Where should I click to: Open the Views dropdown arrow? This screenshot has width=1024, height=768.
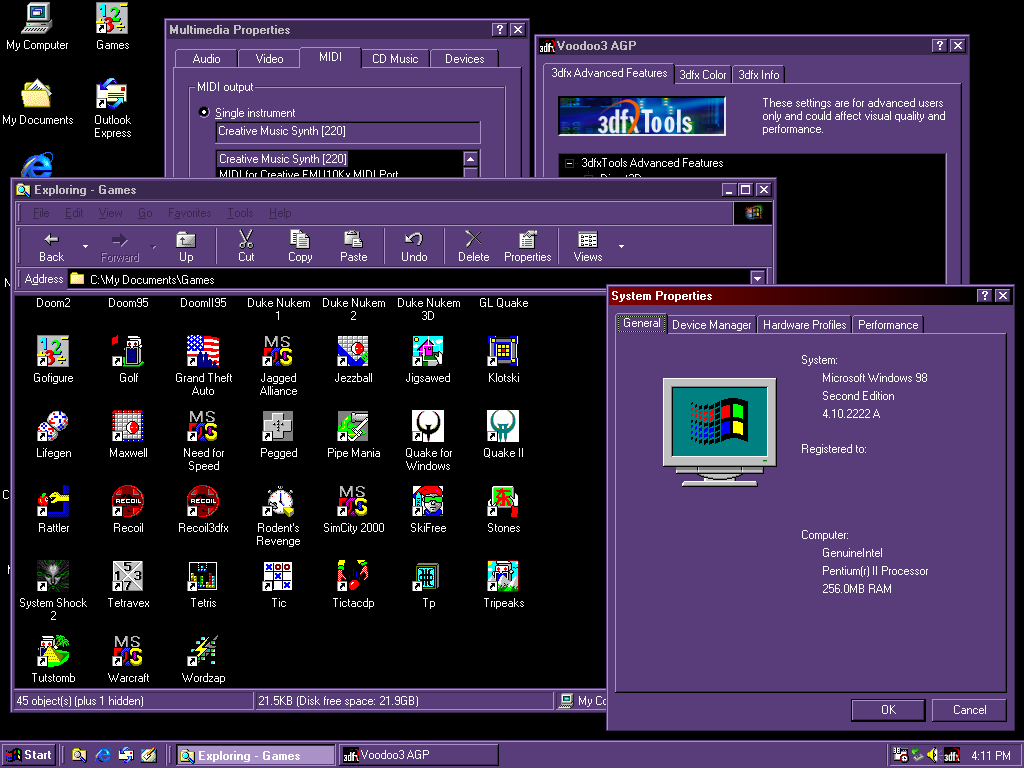tap(621, 246)
